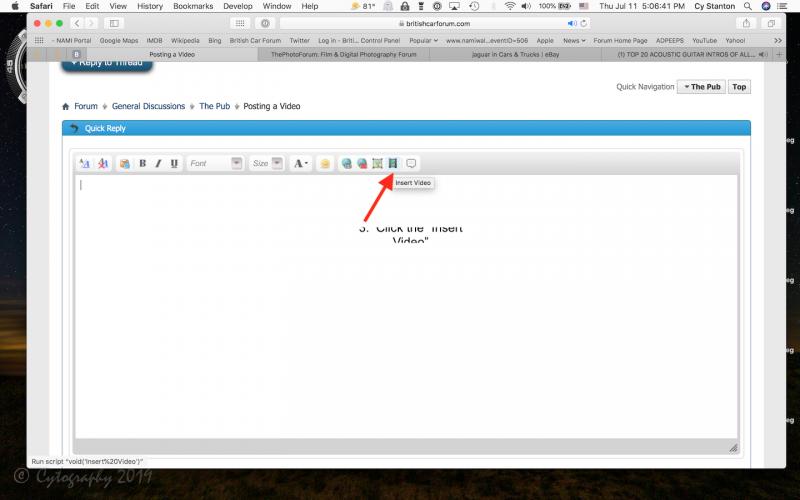Screen dimensions: 800x500
Task: Click the Quick Reply header arrow icon
Action: (x=74, y=128)
